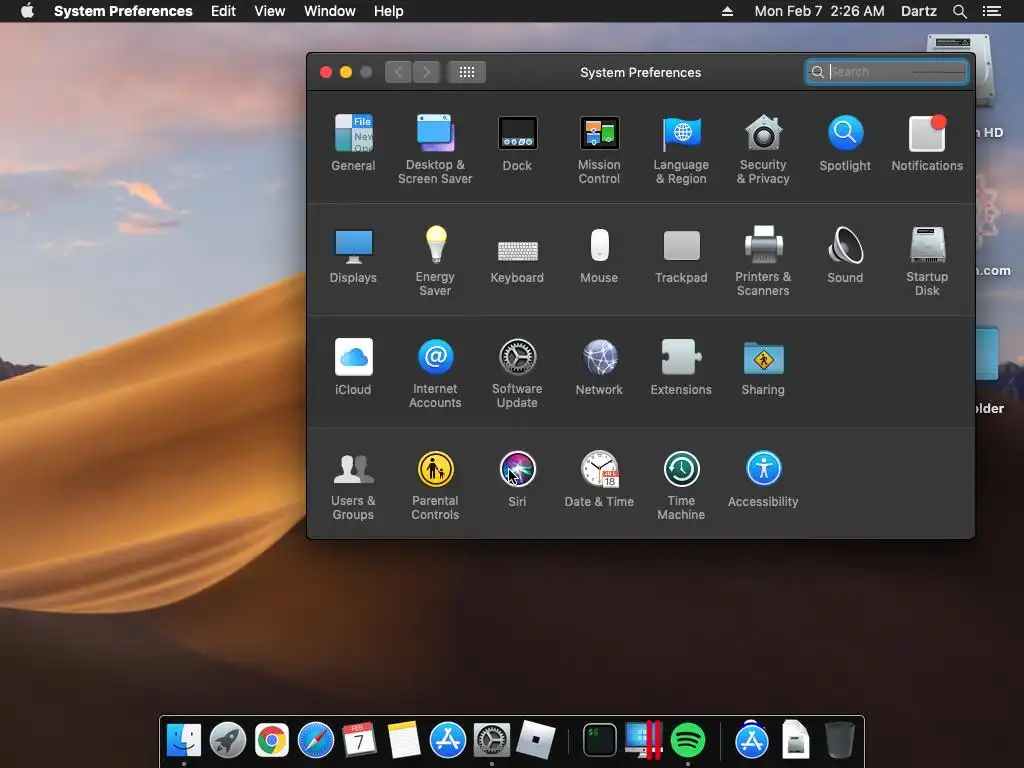The height and width of the screenshot is (768, 1024).
Task: Open Launchpad from the Dock
Action: pos(228,741)
